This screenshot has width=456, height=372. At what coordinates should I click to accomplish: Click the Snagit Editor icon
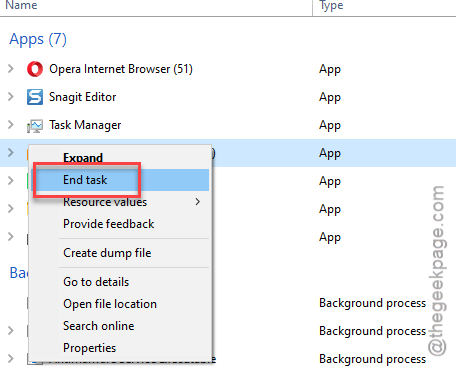click(x=35, y=97)
